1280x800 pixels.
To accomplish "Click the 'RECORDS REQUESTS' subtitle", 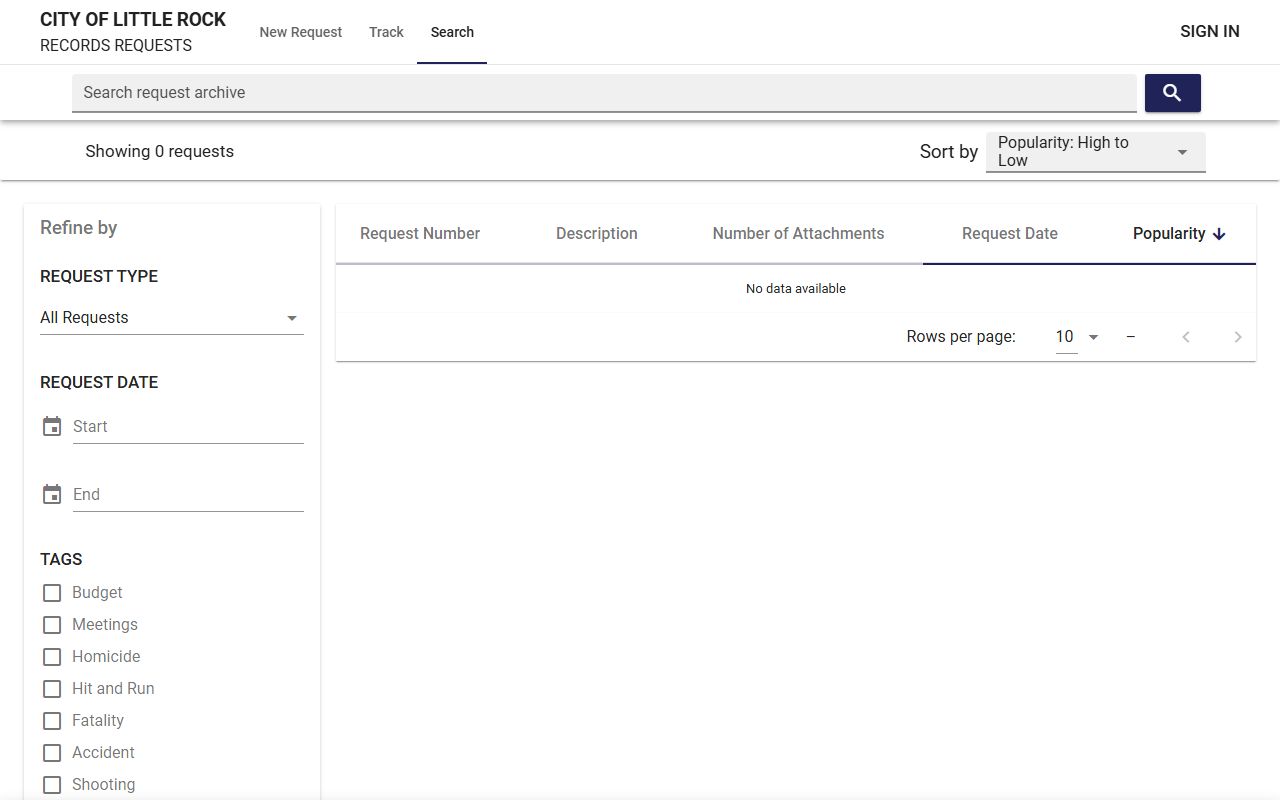I will coord(116,46).
